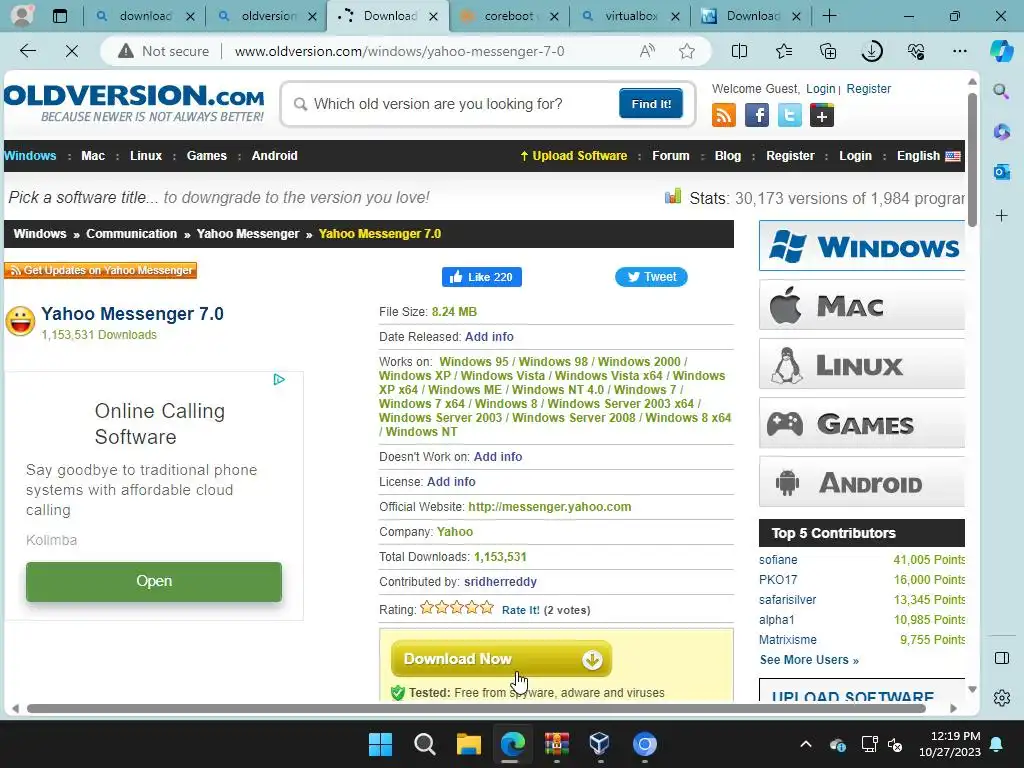Click the Upload Software link

tap(573, 155)
